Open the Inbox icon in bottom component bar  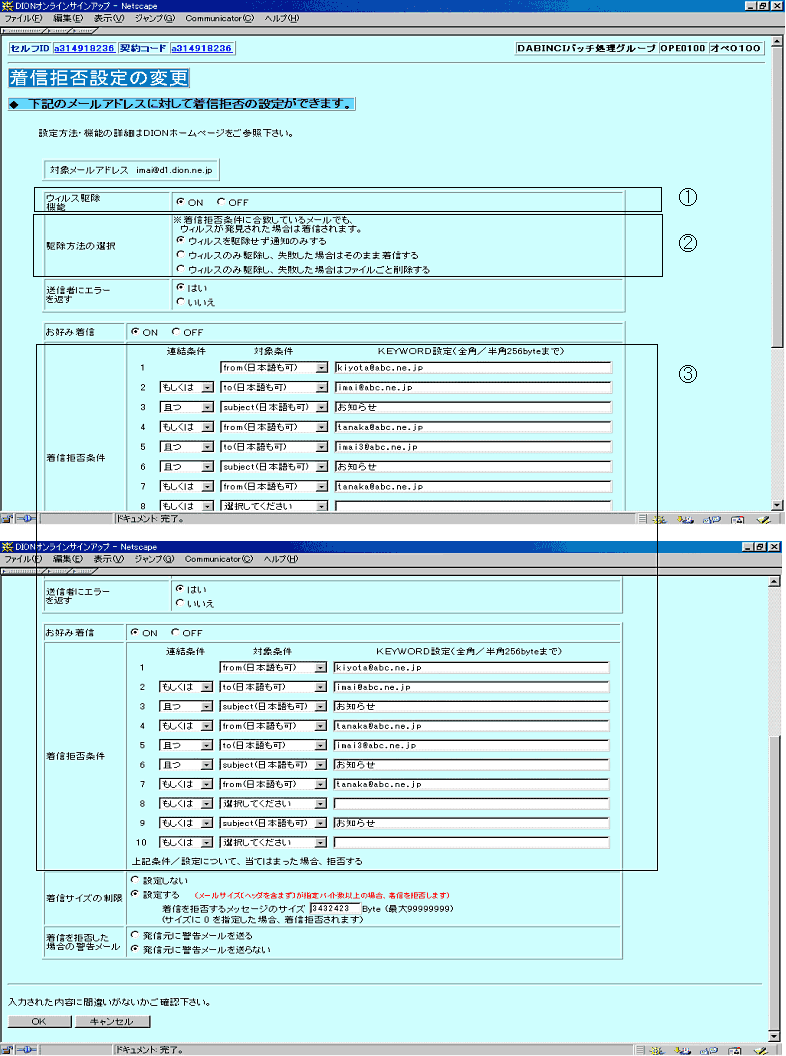click(683, 1050)
